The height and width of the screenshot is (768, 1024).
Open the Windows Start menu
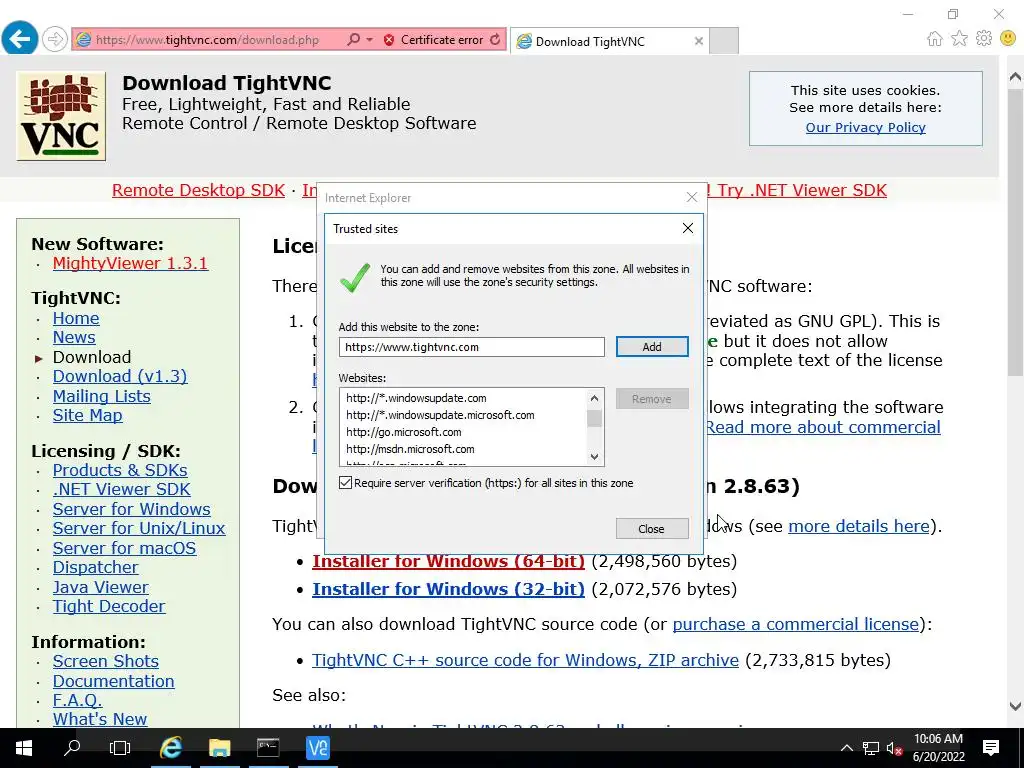tap(24, 748)
